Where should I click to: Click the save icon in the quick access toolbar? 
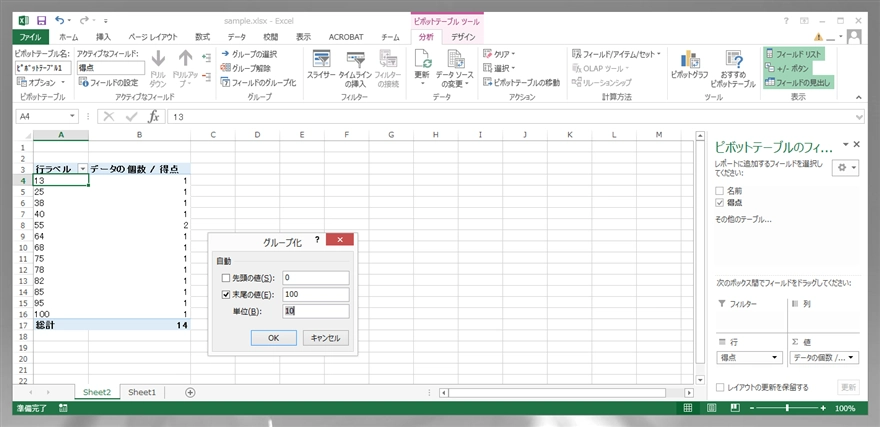[x=41, y=21]
